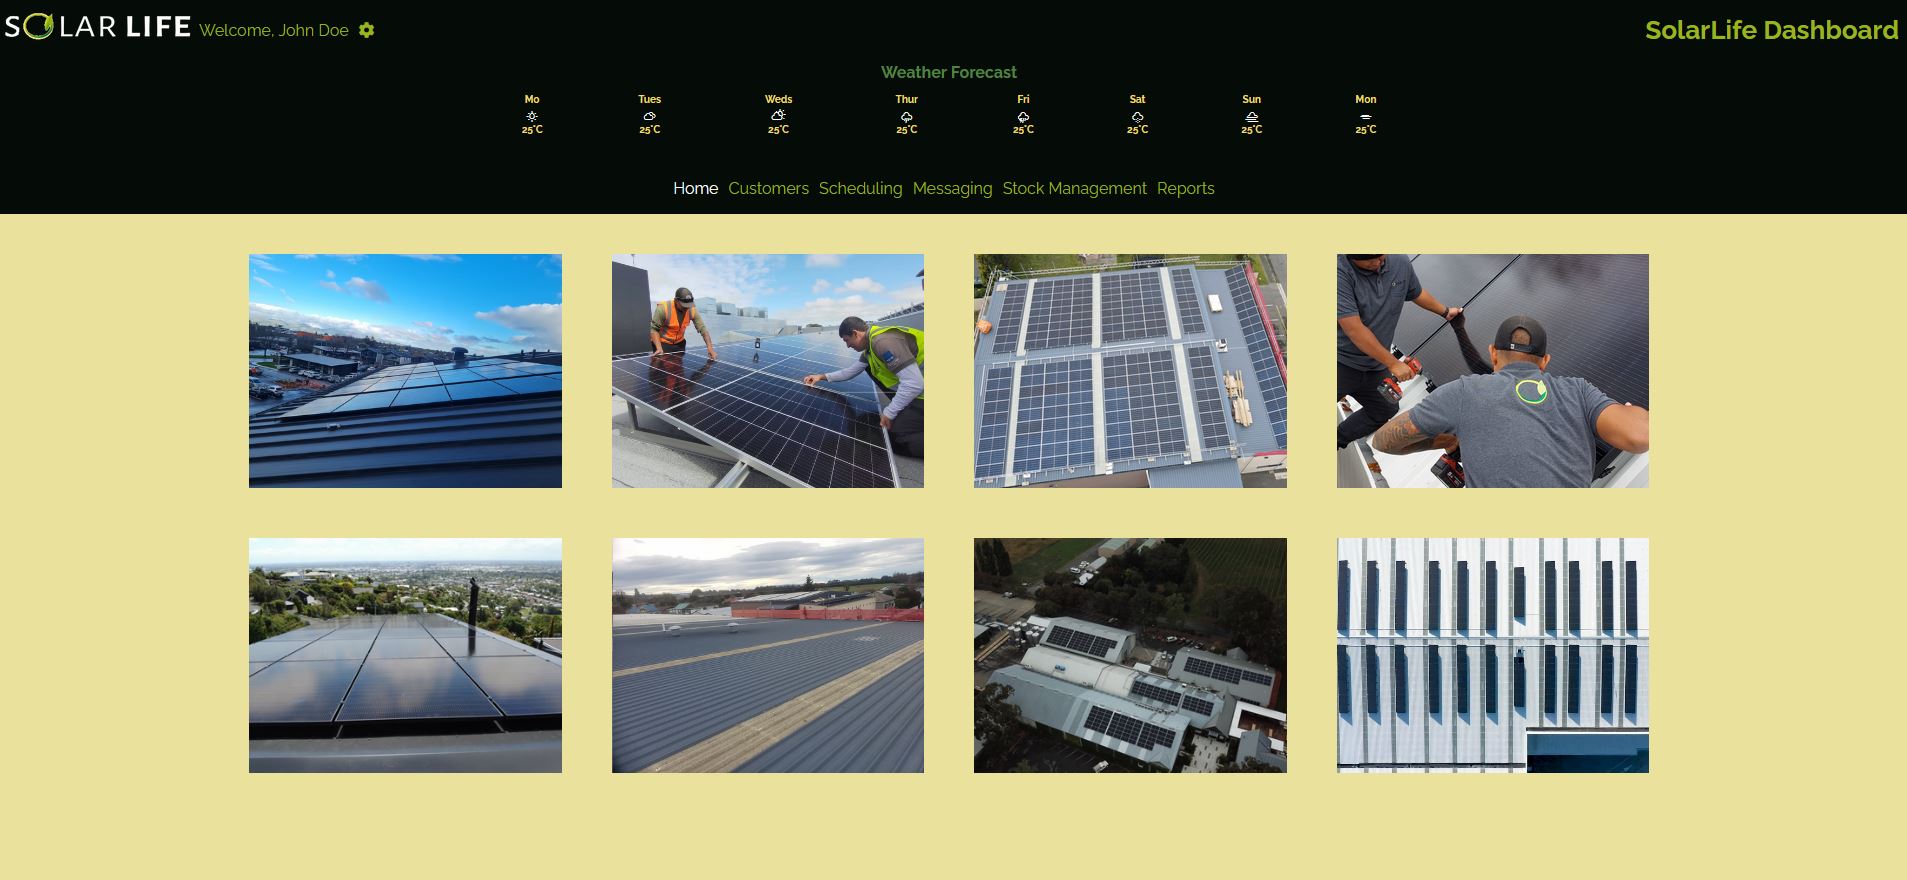Click the 25°C temperature under Sun
Viewport: 1907px width, 880px height.
[x=1252, y=130]
